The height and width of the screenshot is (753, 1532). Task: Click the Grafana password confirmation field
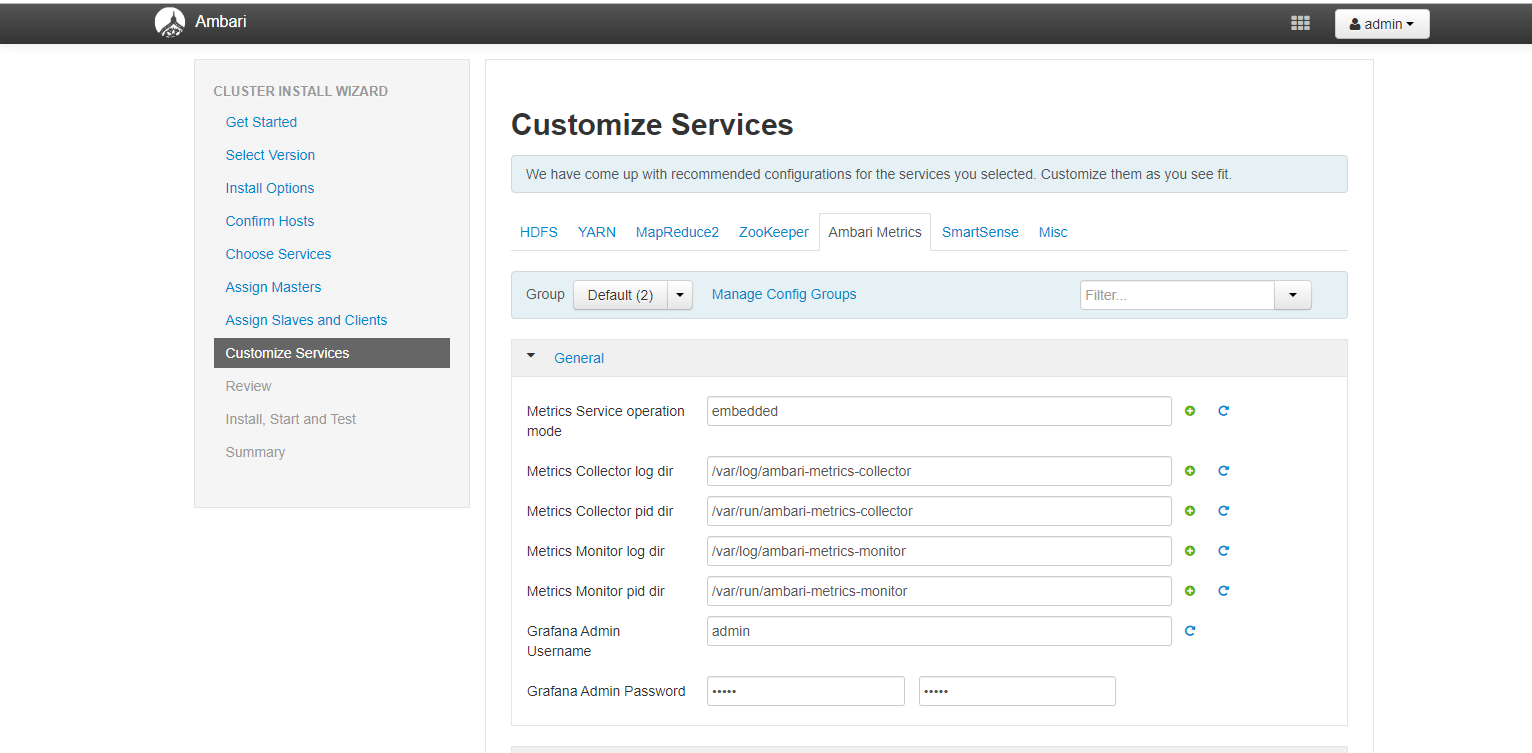tap(1017, 691)
